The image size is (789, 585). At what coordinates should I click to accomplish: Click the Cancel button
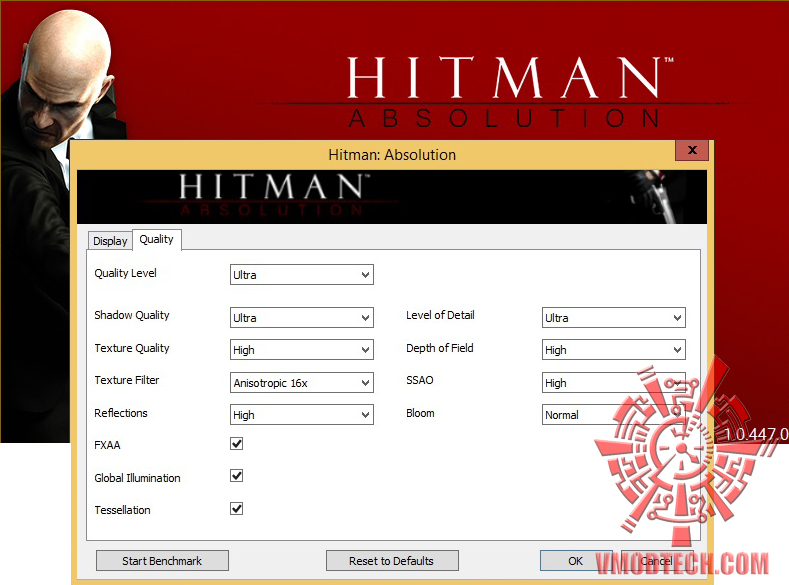pos(657,561)
